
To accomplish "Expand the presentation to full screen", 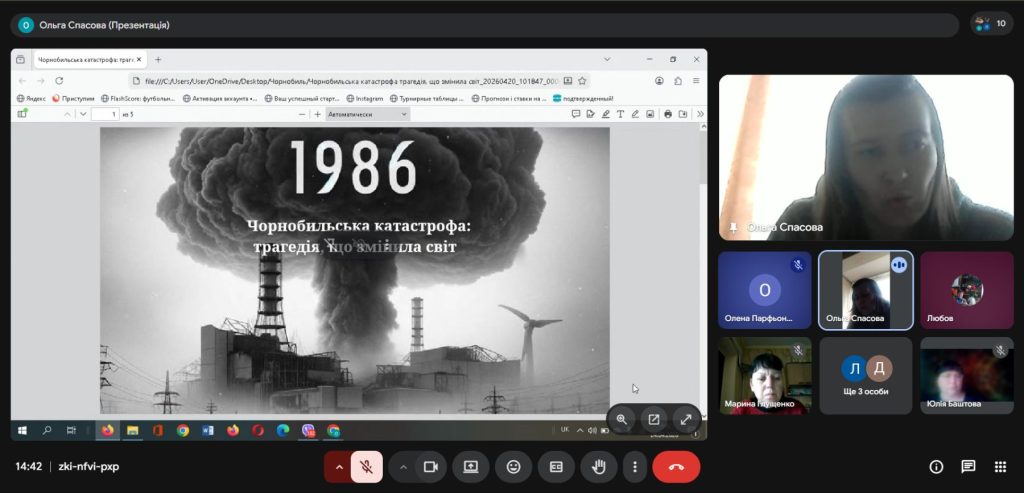I will pyautogui.click(x=686, y=420).
